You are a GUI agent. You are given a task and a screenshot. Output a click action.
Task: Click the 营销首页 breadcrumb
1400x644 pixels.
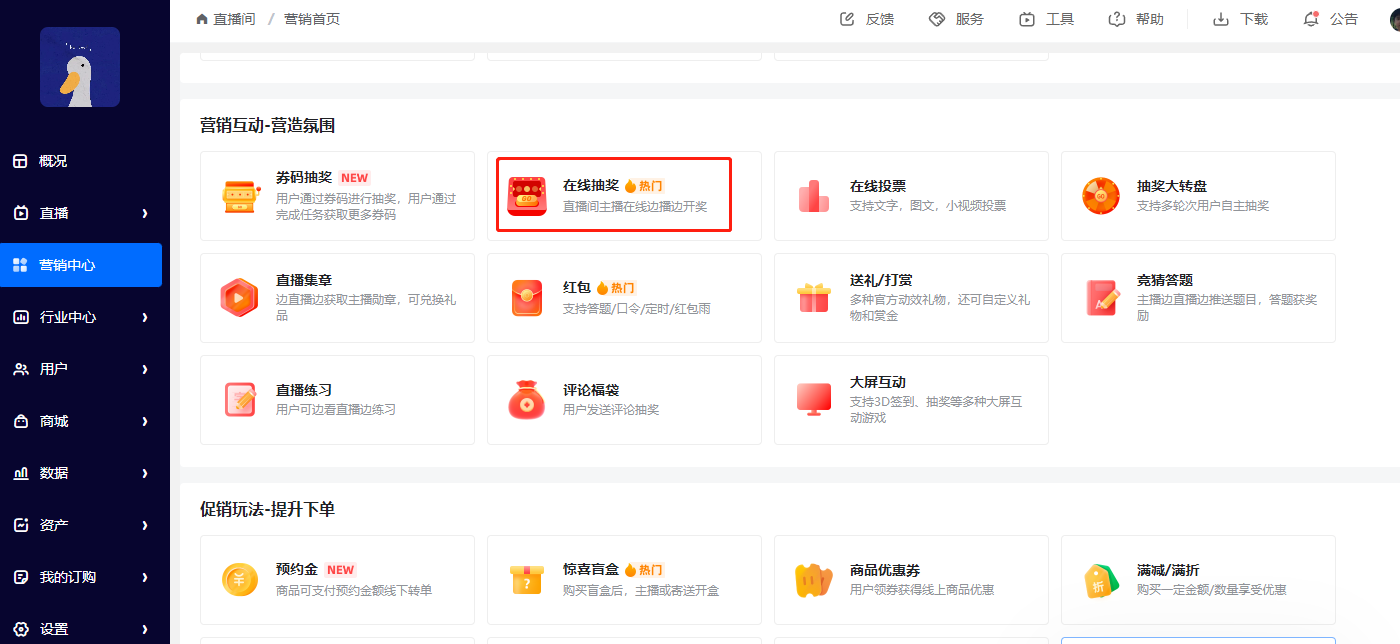(312, 19)
